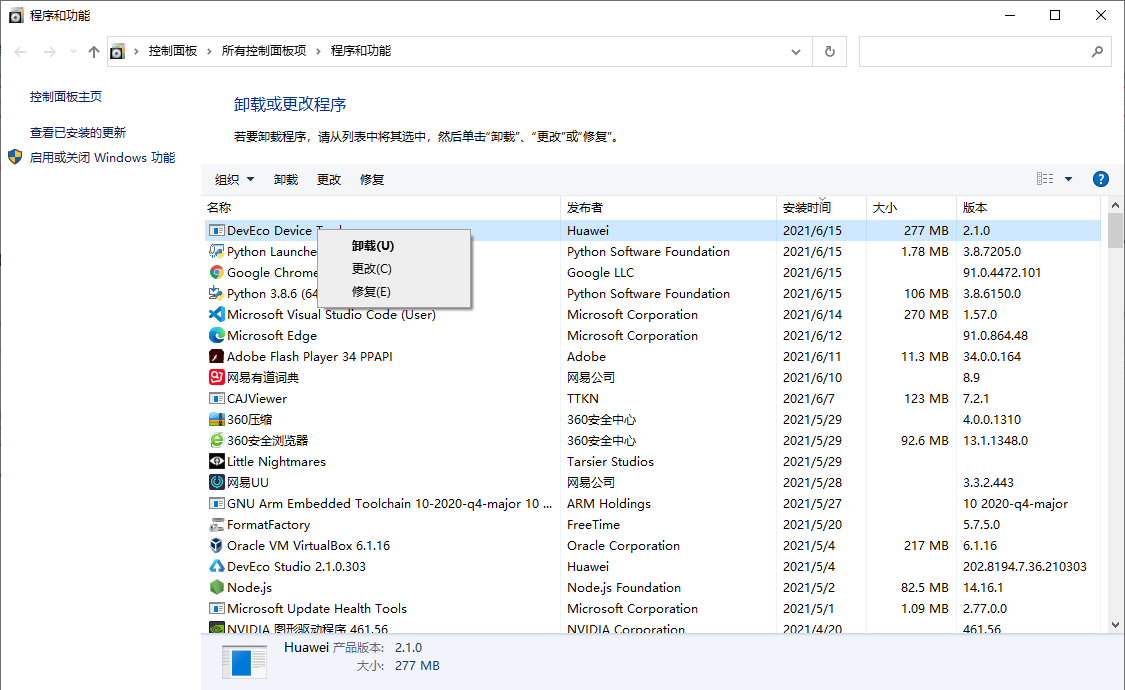
Task: Select the Microsoft Edge row name
Action: (272, 336)
